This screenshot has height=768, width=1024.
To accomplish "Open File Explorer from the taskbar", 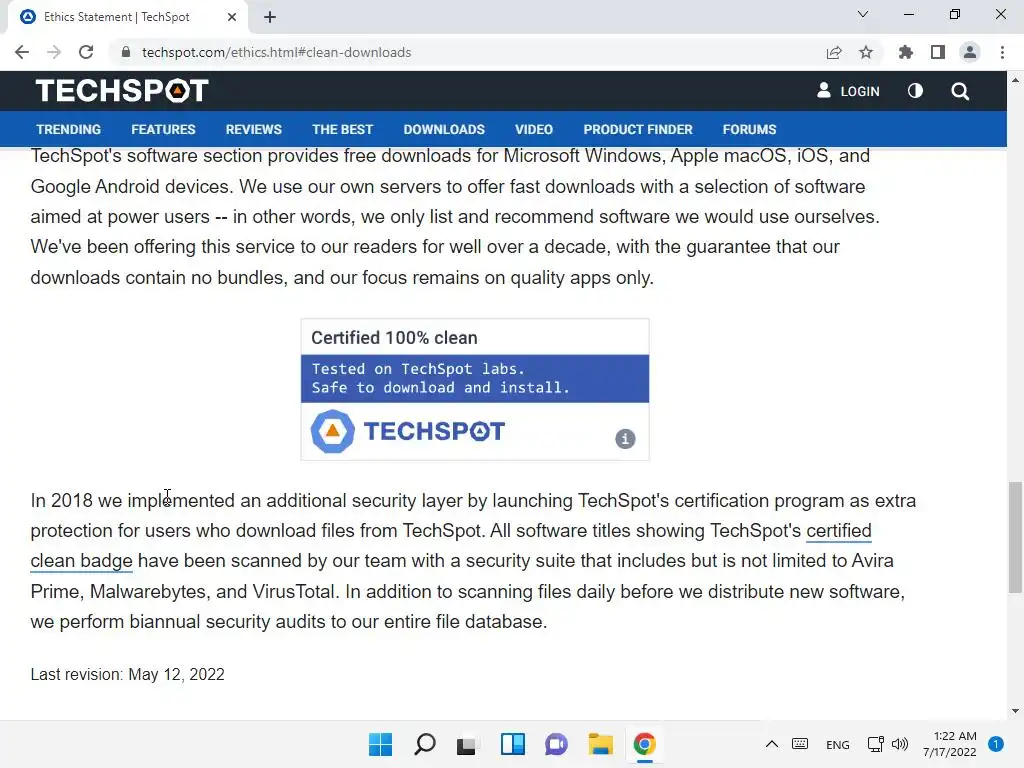I will [x=600, y=744].
